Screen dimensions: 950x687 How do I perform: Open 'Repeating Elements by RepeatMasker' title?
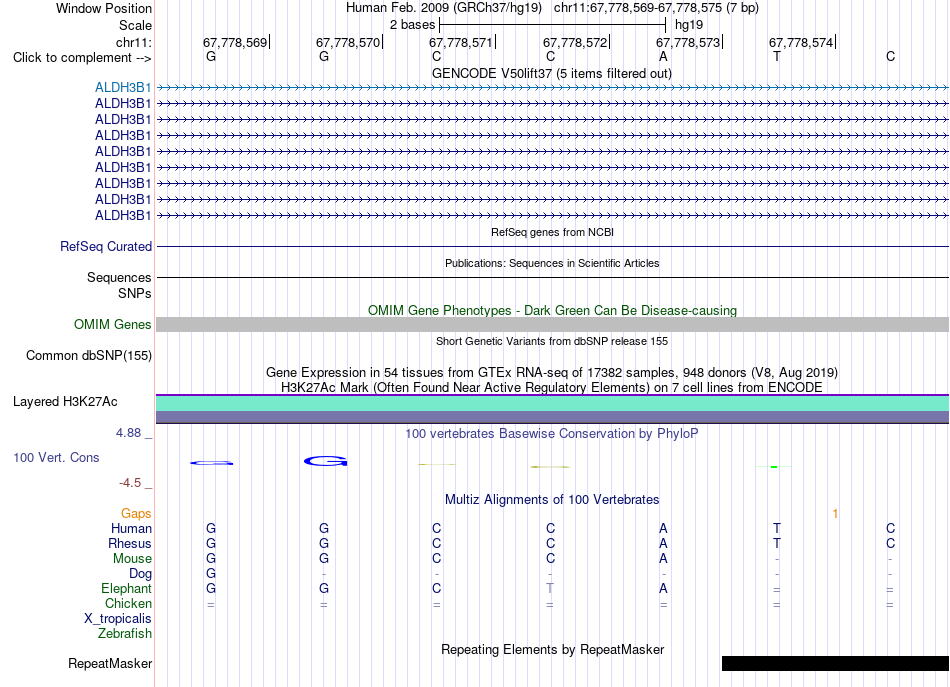click(552, 649)
